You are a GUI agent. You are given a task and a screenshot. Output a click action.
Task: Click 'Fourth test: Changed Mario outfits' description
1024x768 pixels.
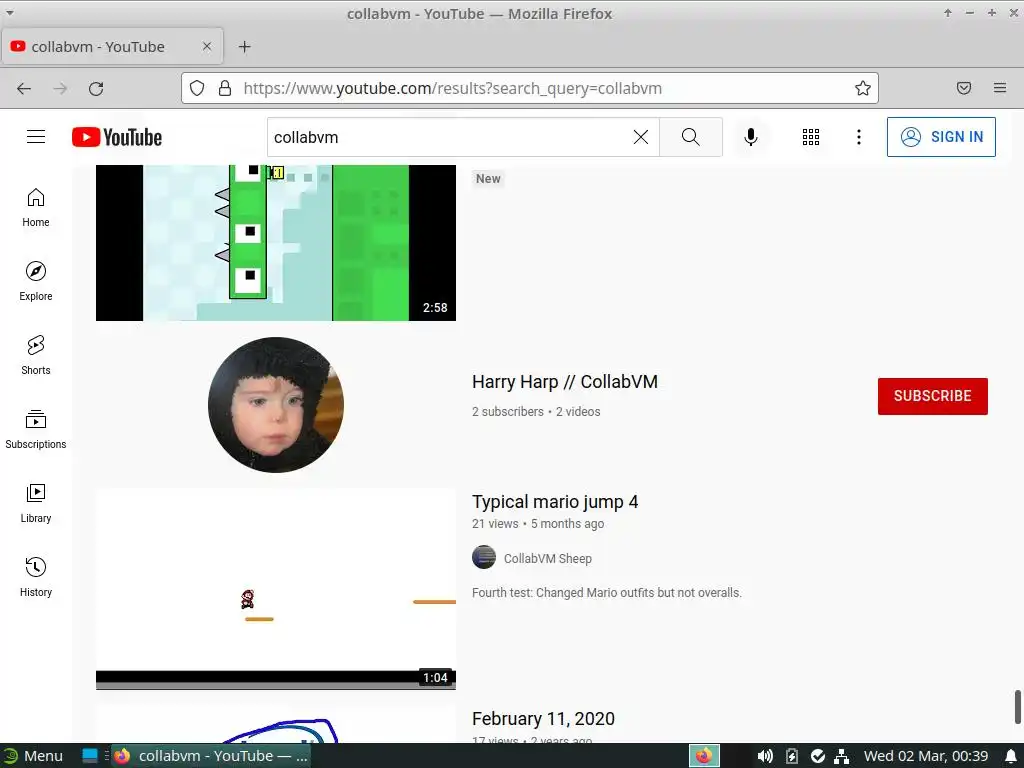[x=607, y=592]
